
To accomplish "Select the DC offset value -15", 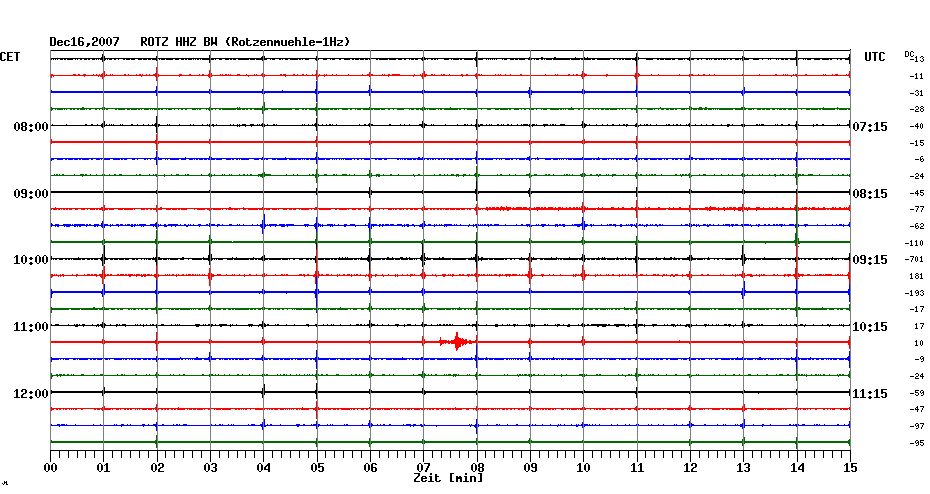I will [x=916, y=143].
